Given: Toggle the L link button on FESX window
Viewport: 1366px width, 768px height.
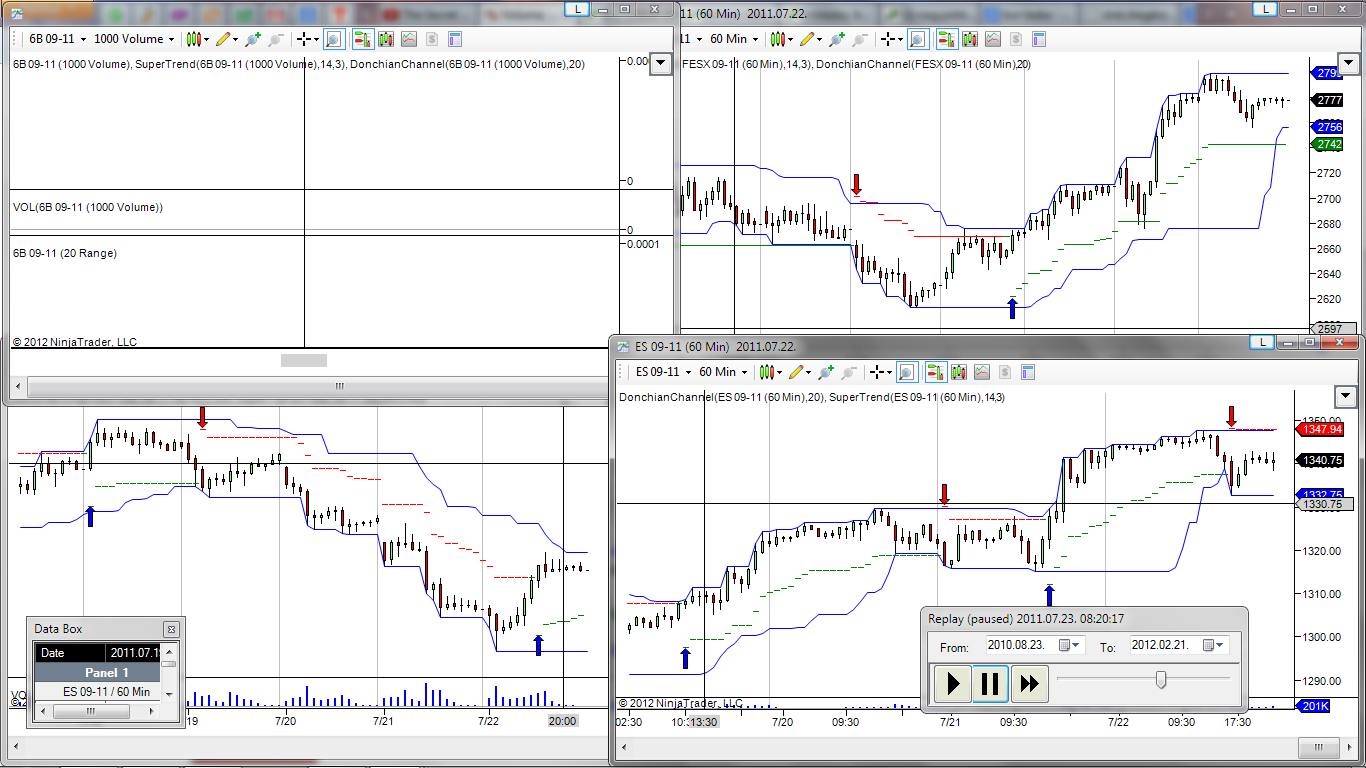Looking at the screenshot, I should point(1266,8).
